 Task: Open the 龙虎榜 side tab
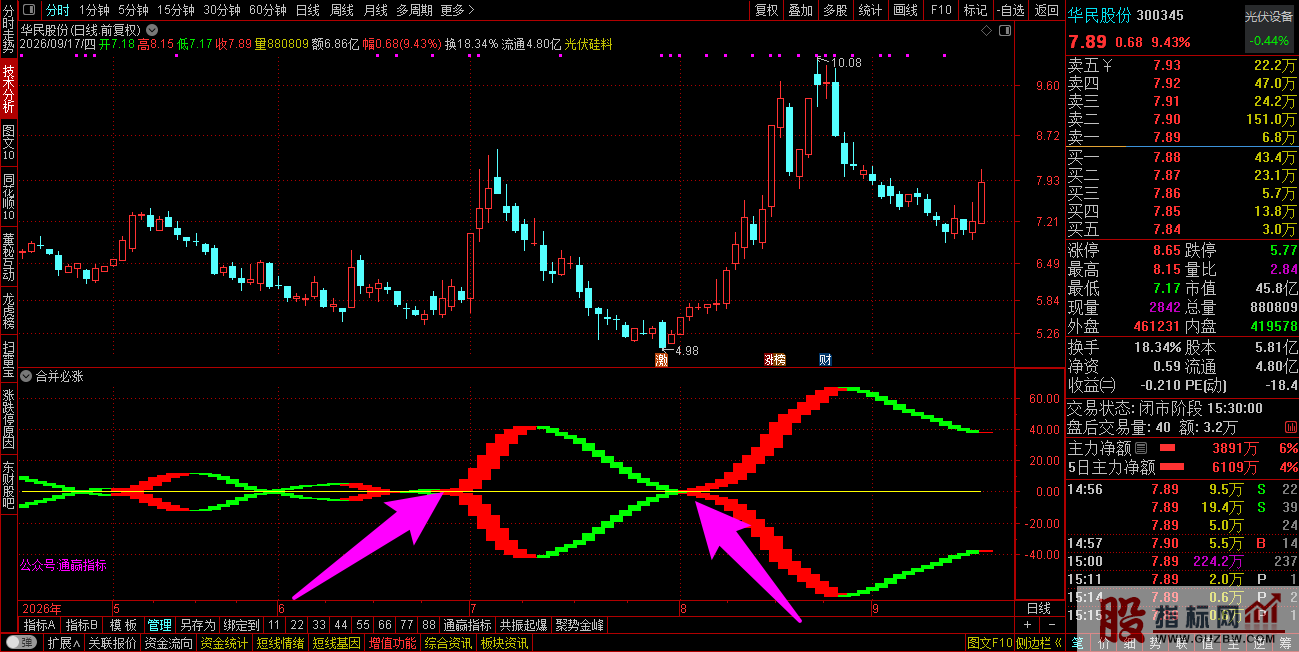click(9, 311)
